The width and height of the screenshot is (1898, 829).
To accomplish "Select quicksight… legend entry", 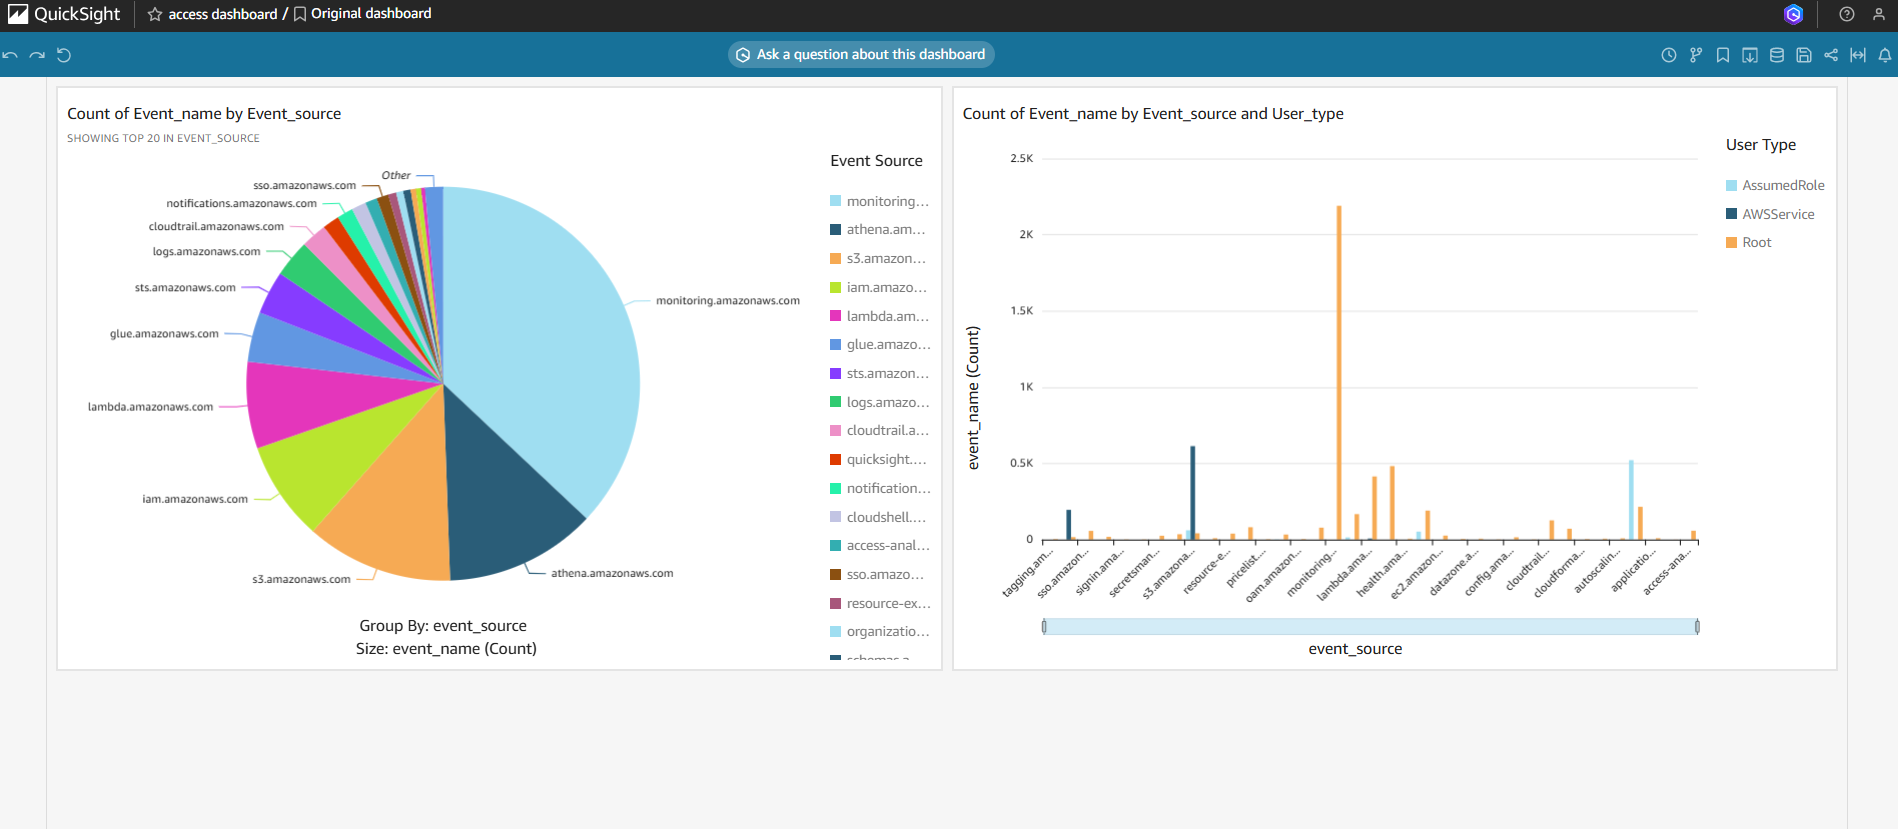I will 879,459.
